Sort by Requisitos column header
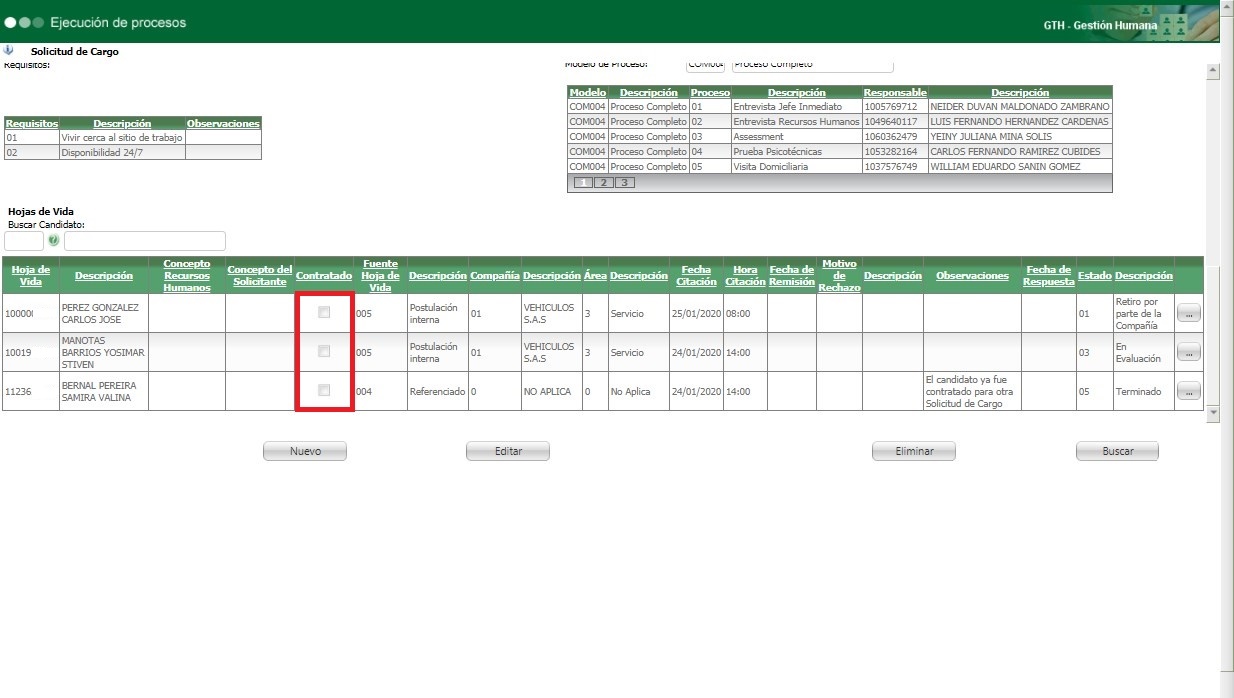Image resolution: width=1234 pixels, height=698 pixels. click(32, 123)
